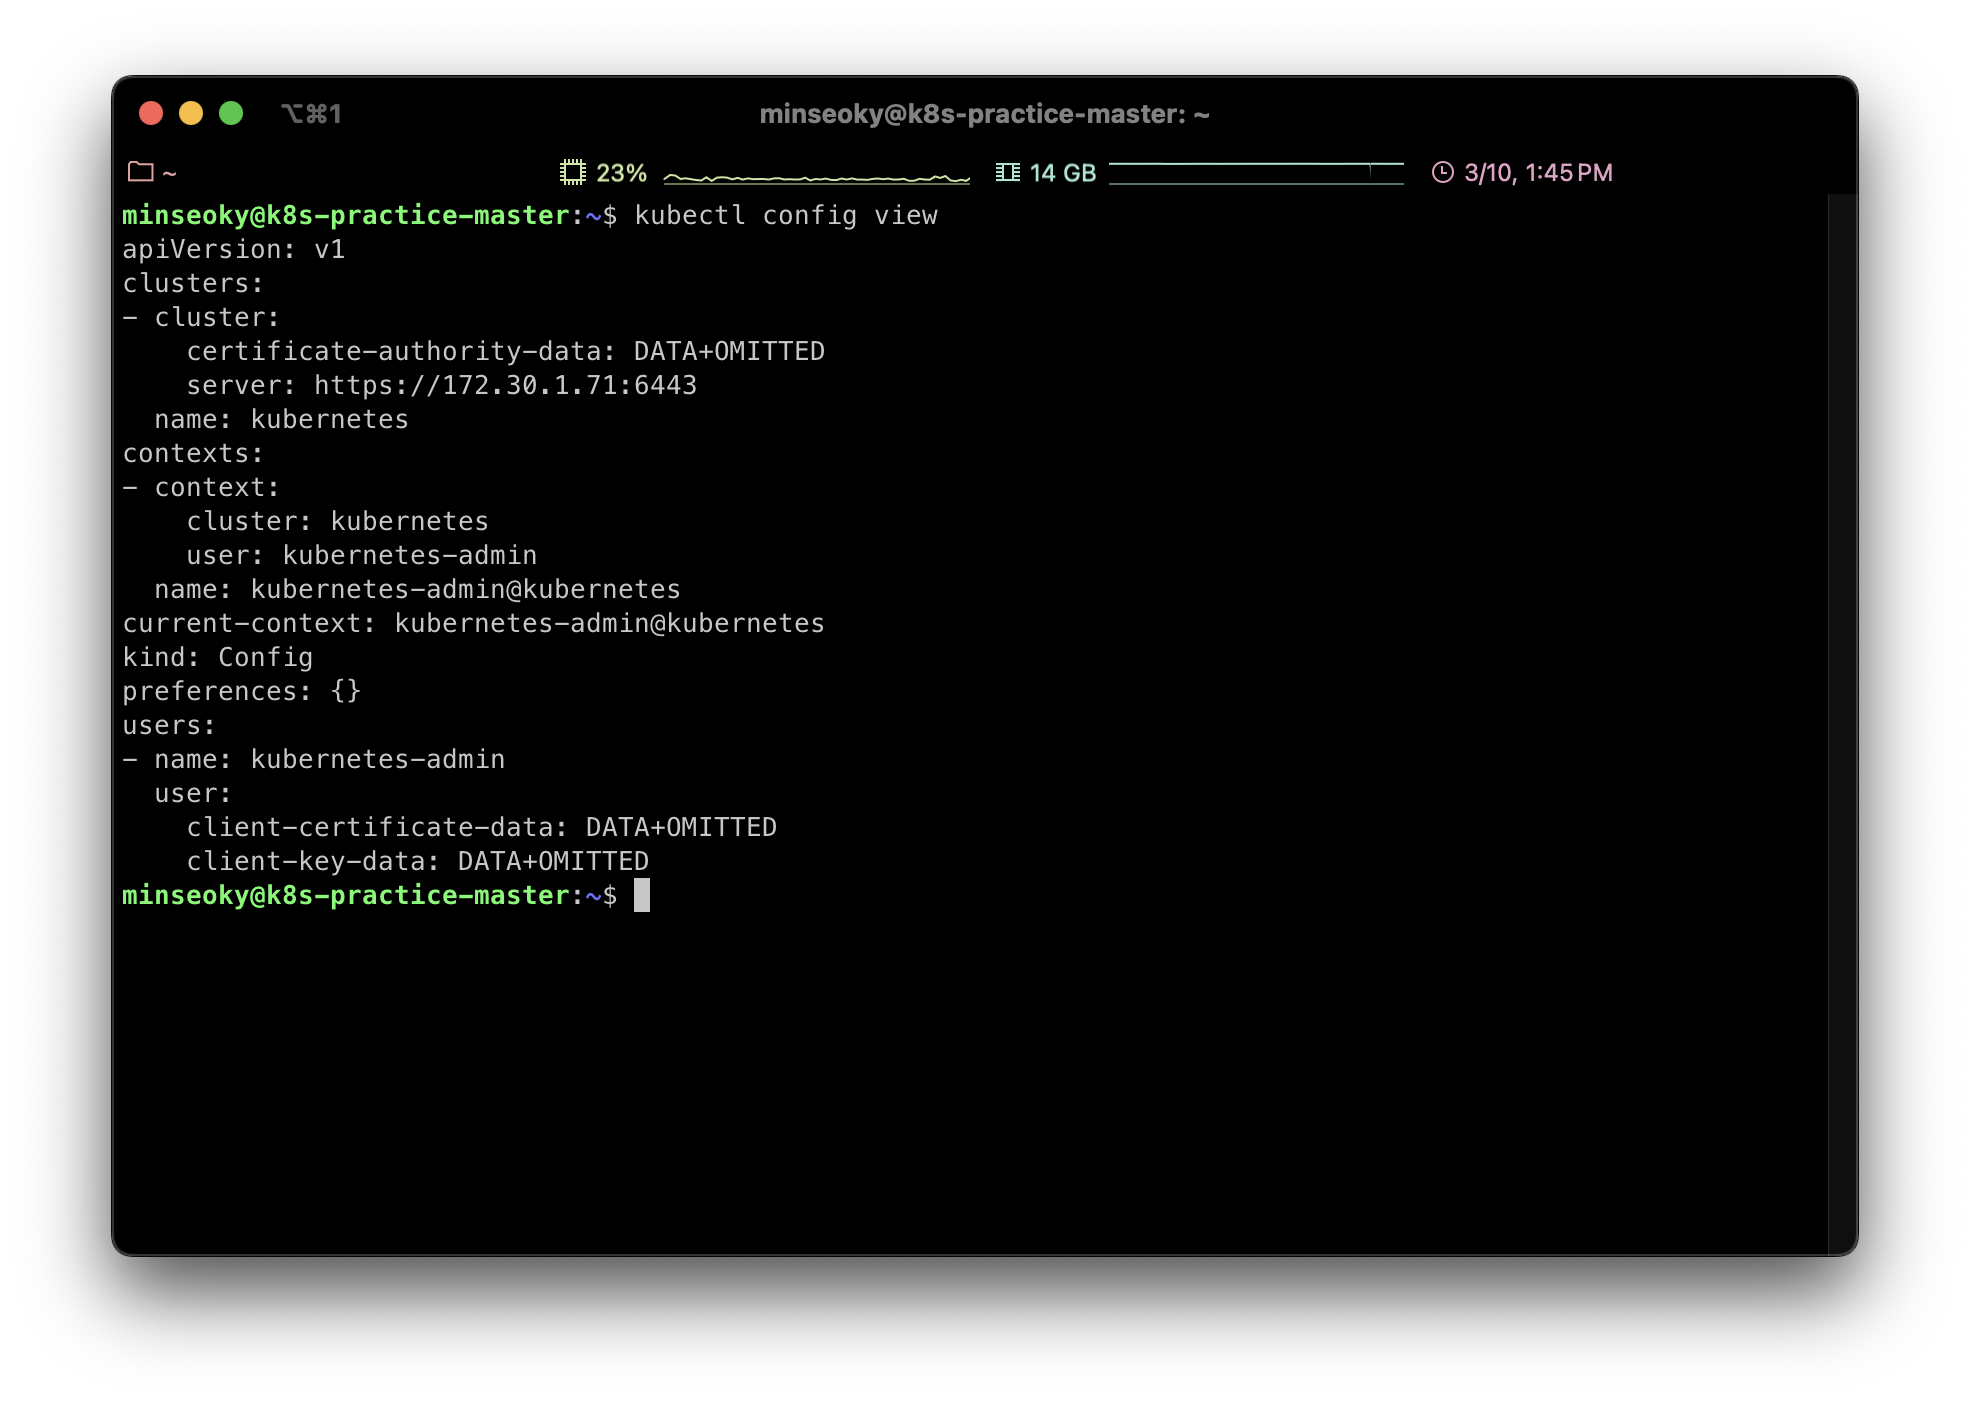Click the ⌥⌘1 window shortcut indicator
Viewport: 1970px width, 1404px height.
311,114
